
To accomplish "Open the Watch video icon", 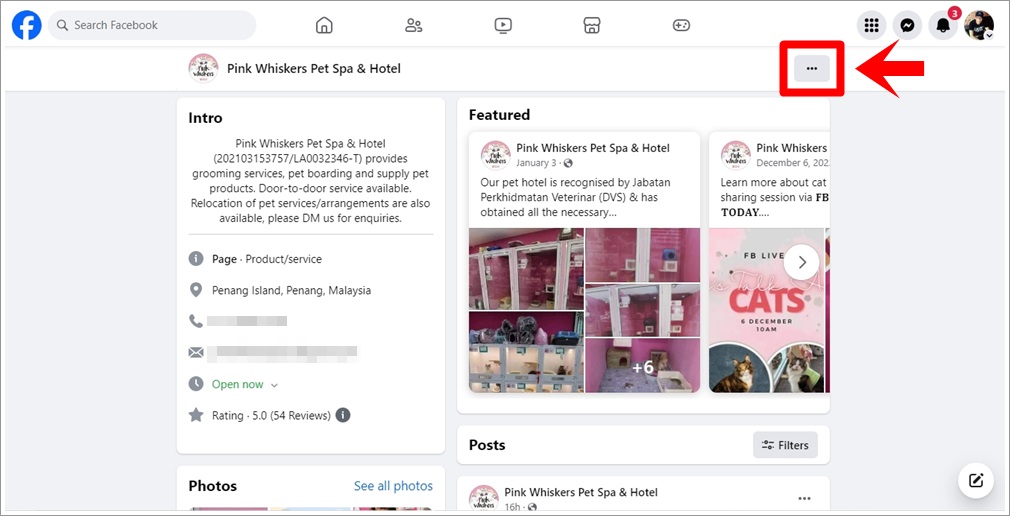I will coord(502,25).
